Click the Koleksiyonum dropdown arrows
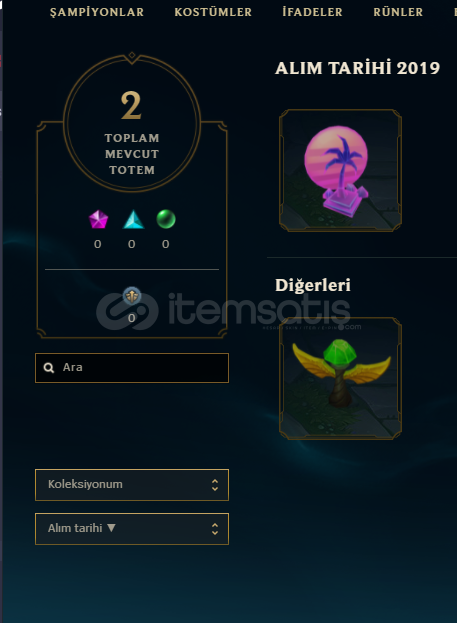Screen dimensions: 457x623 click(x=215, y=485)
